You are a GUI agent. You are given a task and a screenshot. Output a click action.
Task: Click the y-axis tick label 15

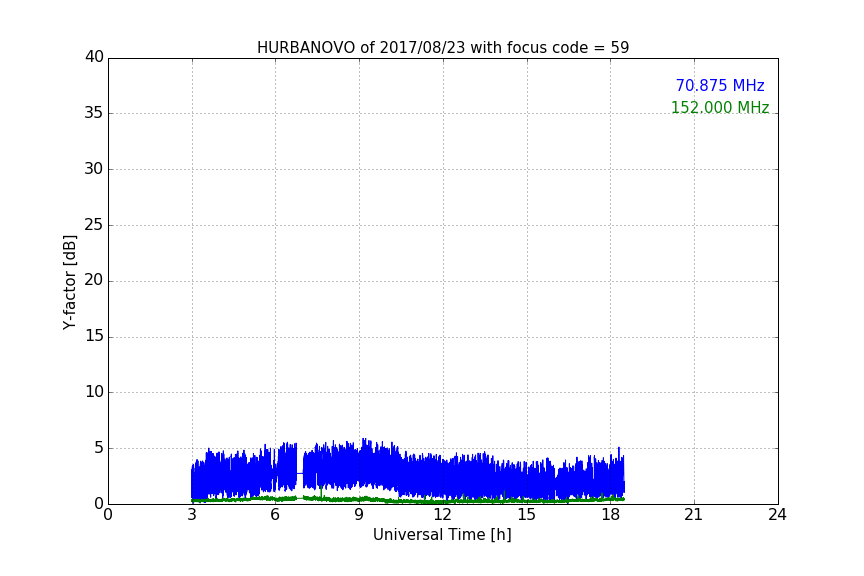[x=94, y=336]
